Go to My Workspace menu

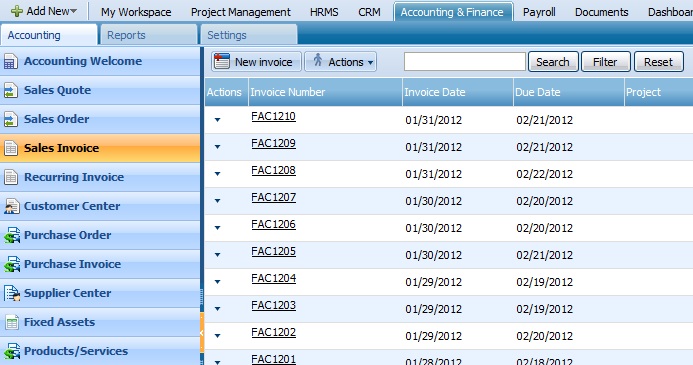pyautogui.click(x=136, y=12)
